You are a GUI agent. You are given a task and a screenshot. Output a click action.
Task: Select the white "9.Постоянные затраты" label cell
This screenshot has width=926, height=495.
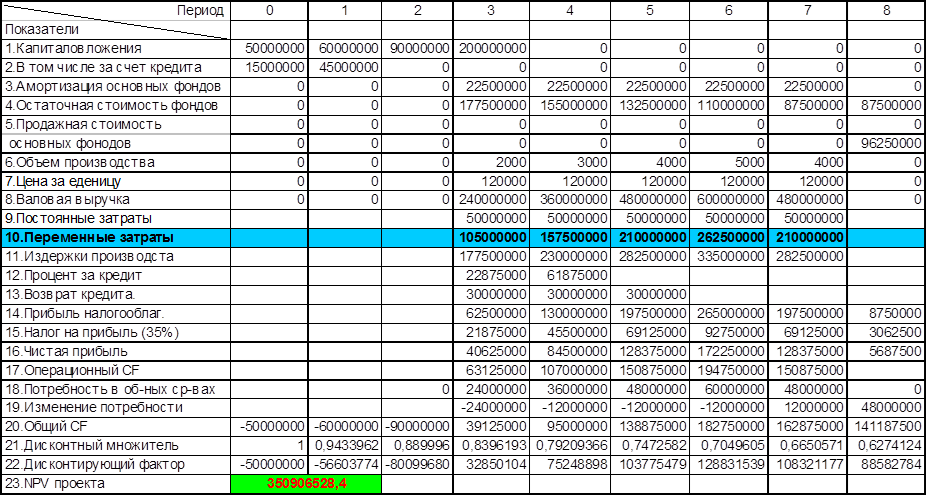point(115,219)
